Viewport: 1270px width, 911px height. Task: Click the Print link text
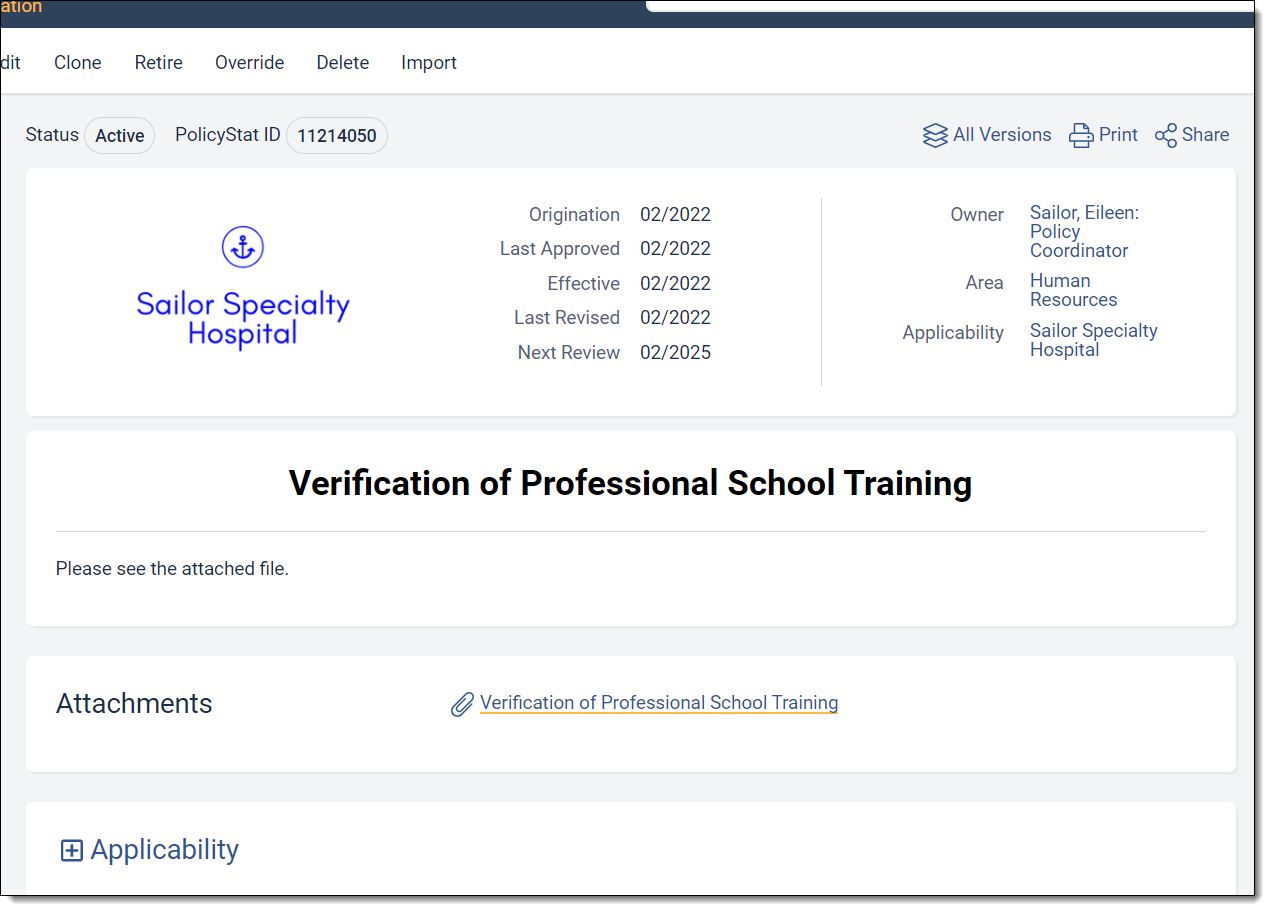point(1118,134)
